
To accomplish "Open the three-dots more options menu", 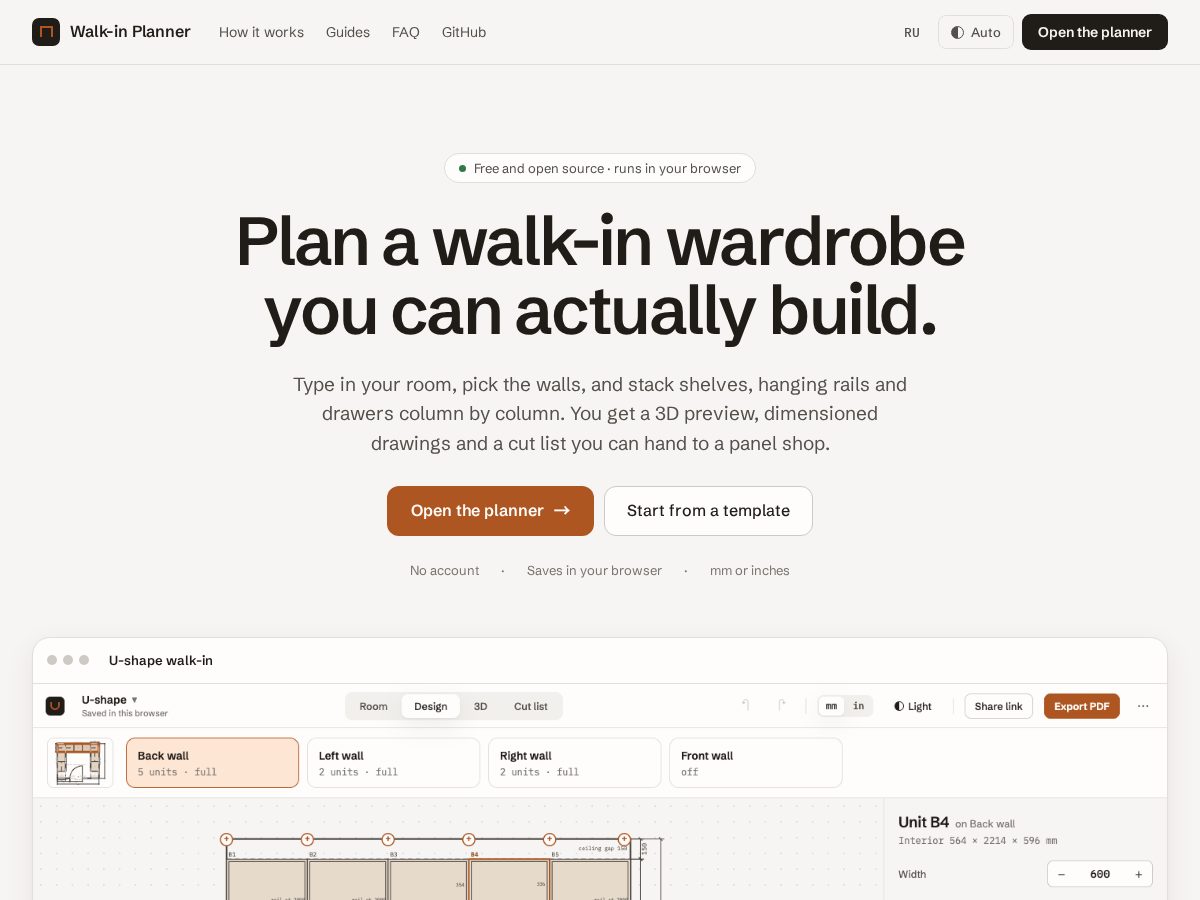I will click(x=1143, y=706).
